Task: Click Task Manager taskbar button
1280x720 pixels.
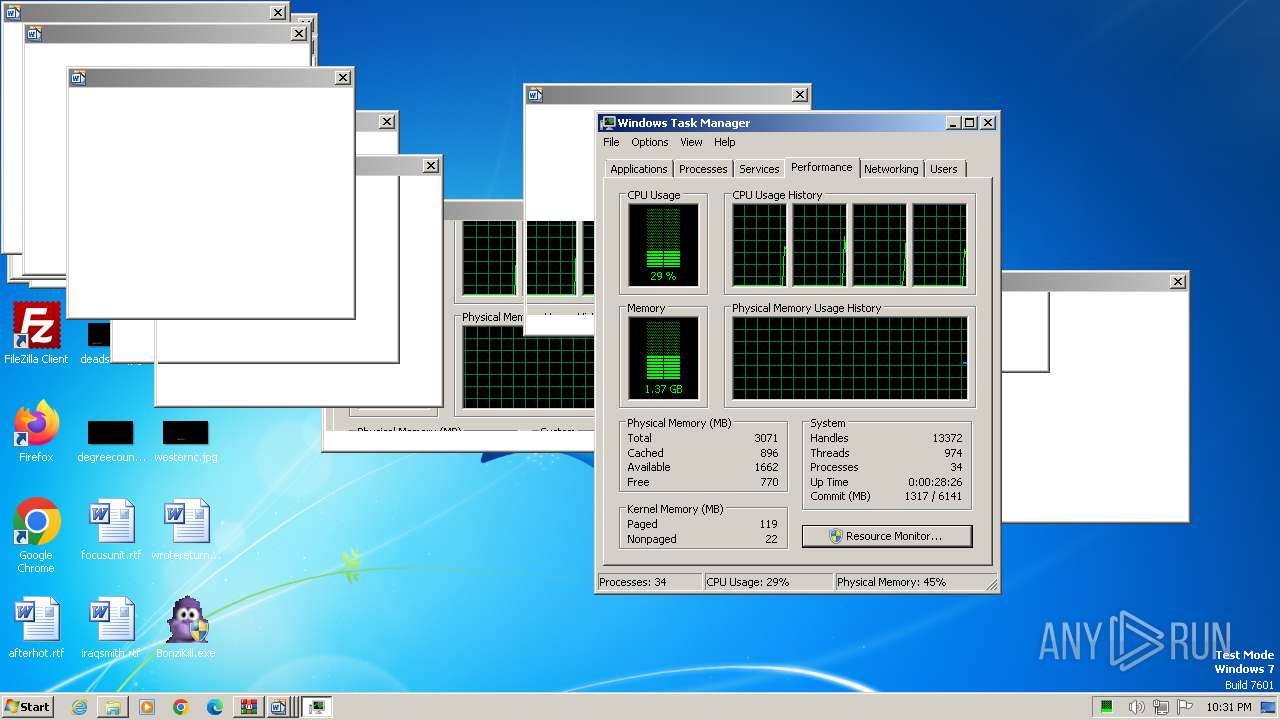Action: coord(316,707)
